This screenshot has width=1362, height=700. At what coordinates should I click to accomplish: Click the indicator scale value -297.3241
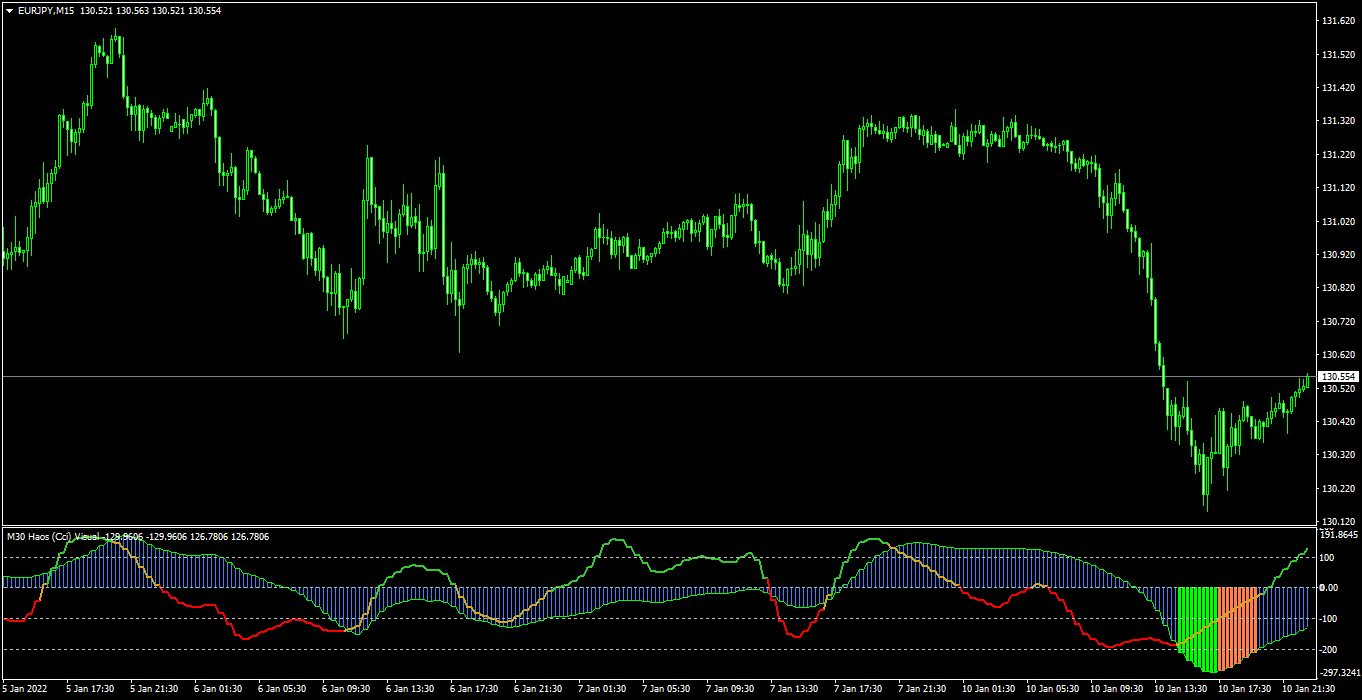click(1340, 673)
